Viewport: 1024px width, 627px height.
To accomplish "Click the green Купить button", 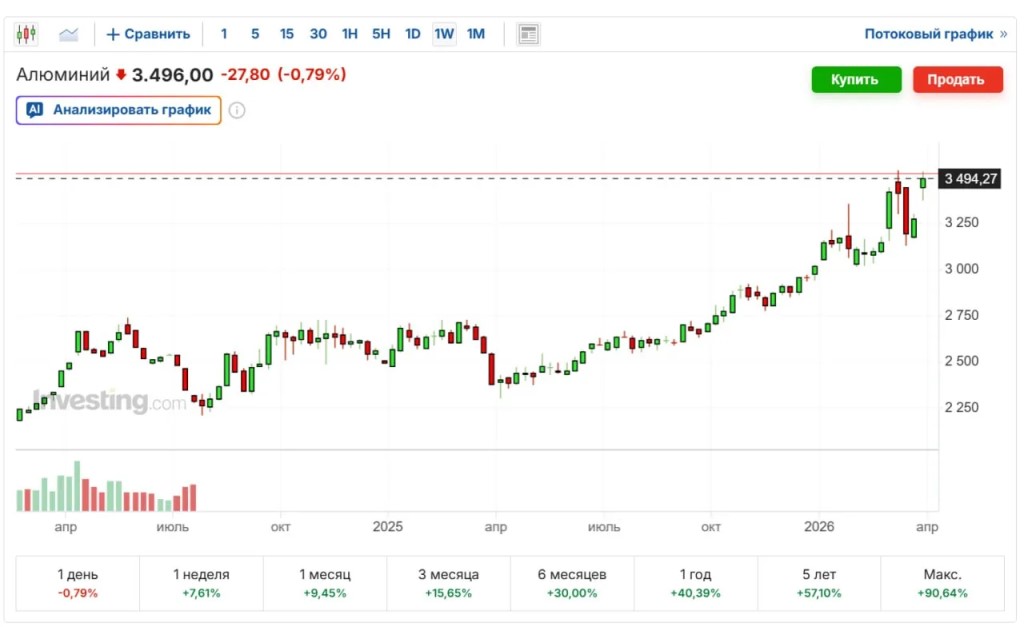I will (856, 80).
